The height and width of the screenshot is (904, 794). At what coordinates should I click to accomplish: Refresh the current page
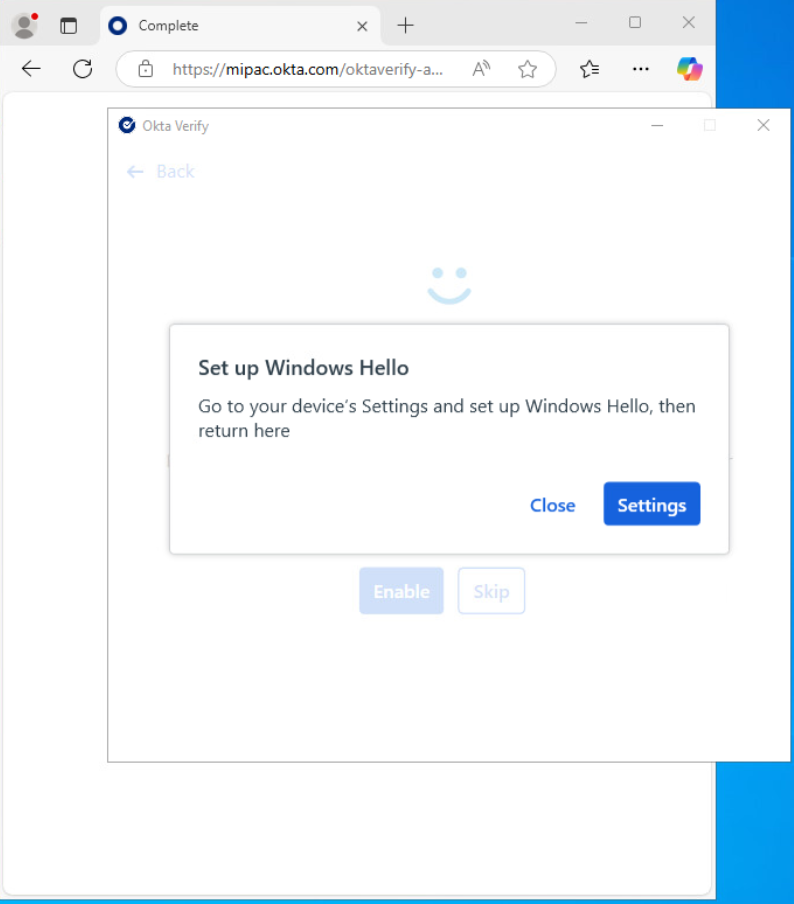tap(83, 69)
